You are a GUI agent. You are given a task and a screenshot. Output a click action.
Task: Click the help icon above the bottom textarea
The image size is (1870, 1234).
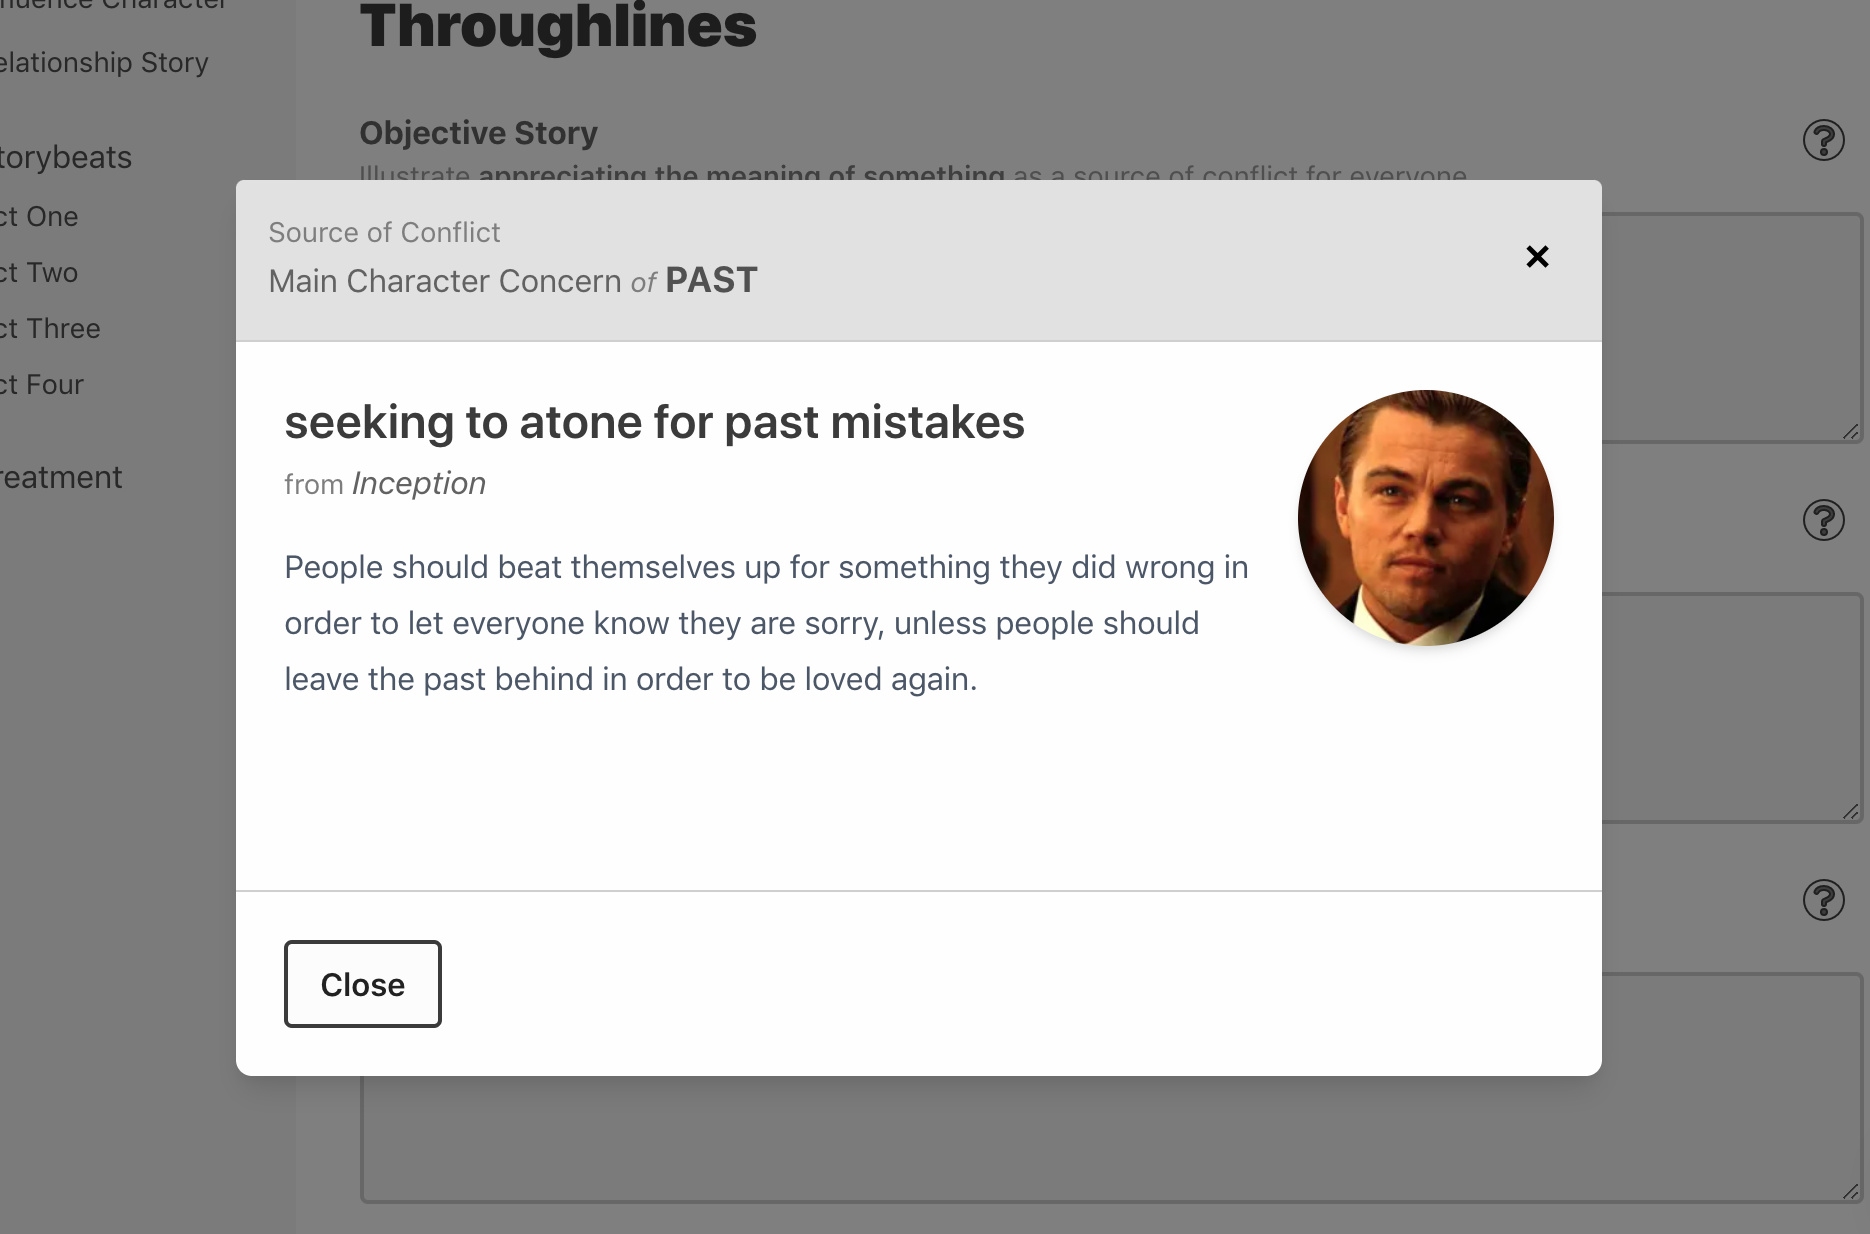pos(1823,900)
